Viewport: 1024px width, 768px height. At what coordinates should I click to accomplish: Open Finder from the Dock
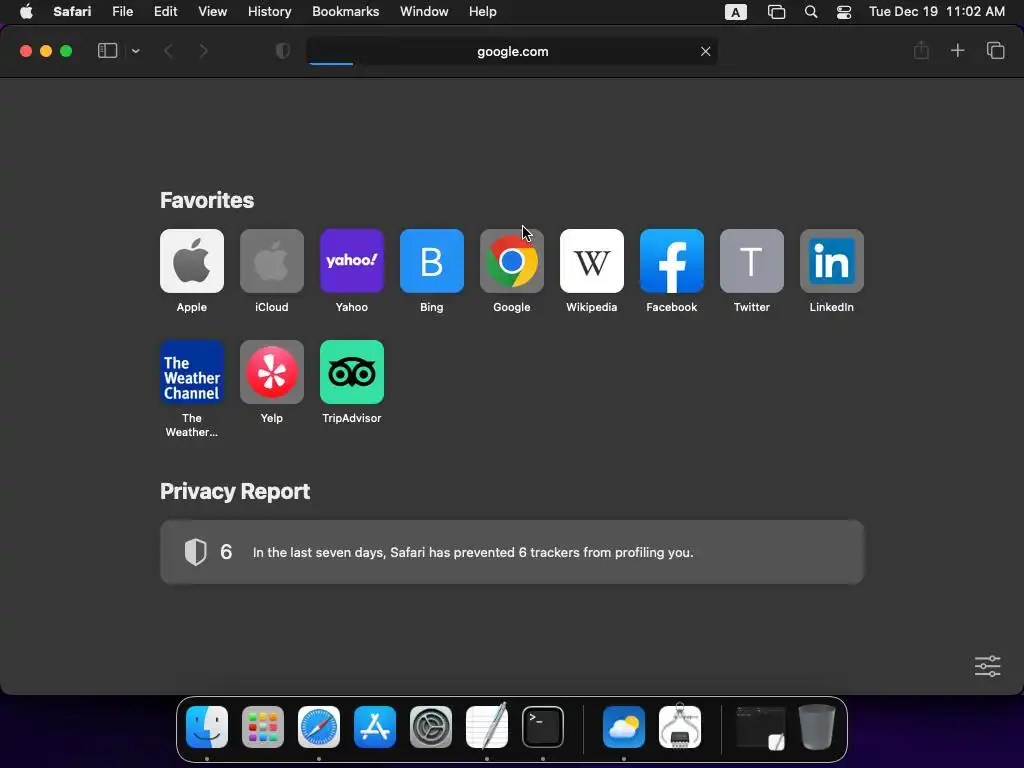point(206,727)
